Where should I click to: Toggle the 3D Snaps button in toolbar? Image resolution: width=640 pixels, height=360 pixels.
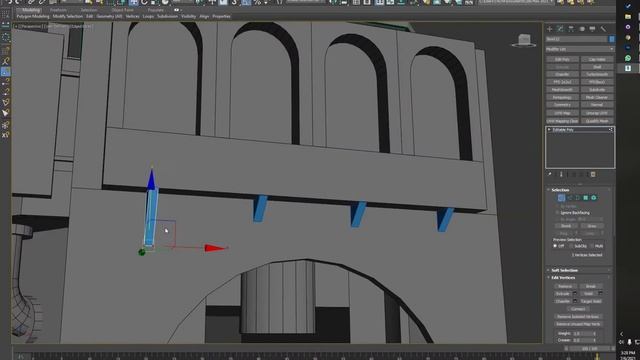pos(234,2)
